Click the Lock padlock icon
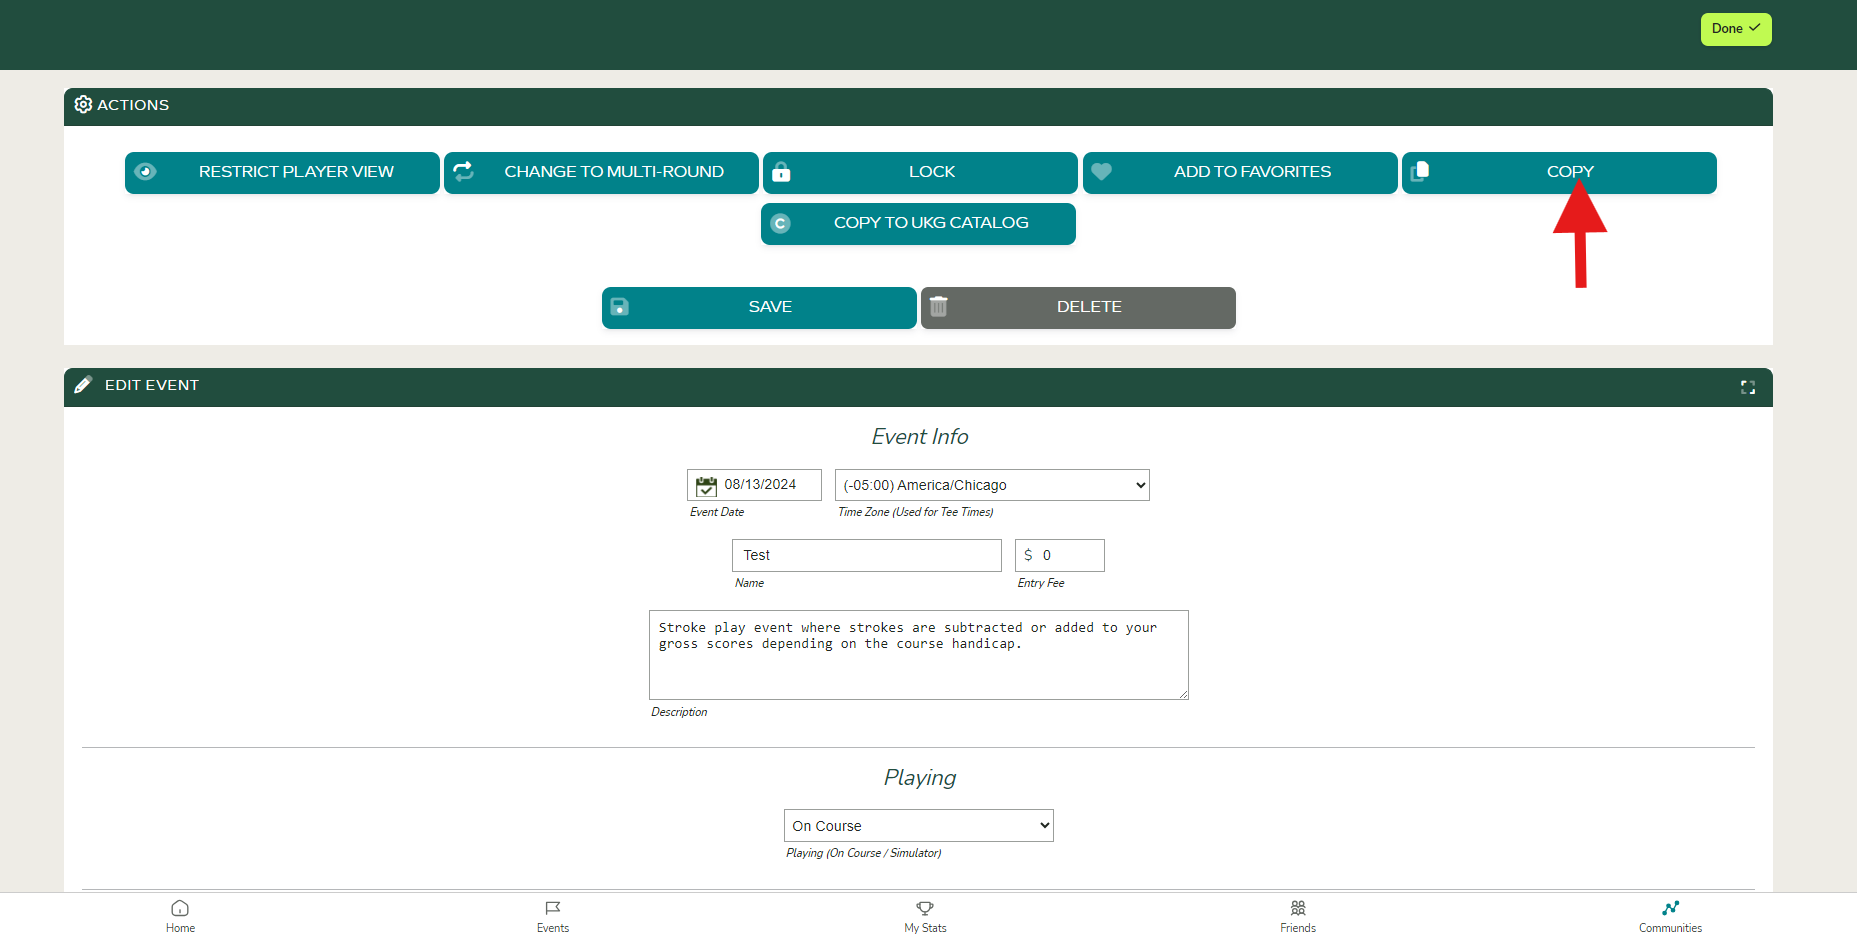The image size is (1857, 946). (x=781, y=172)
